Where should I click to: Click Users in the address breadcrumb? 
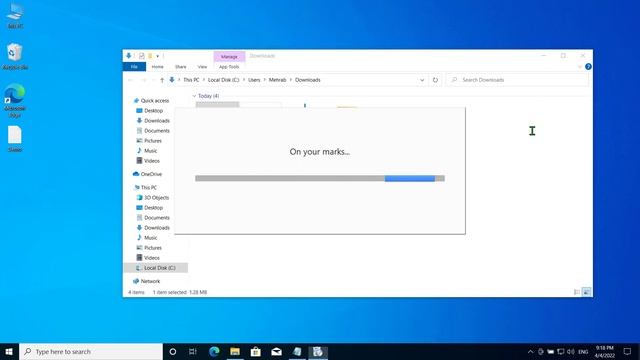tap(254, 80)
